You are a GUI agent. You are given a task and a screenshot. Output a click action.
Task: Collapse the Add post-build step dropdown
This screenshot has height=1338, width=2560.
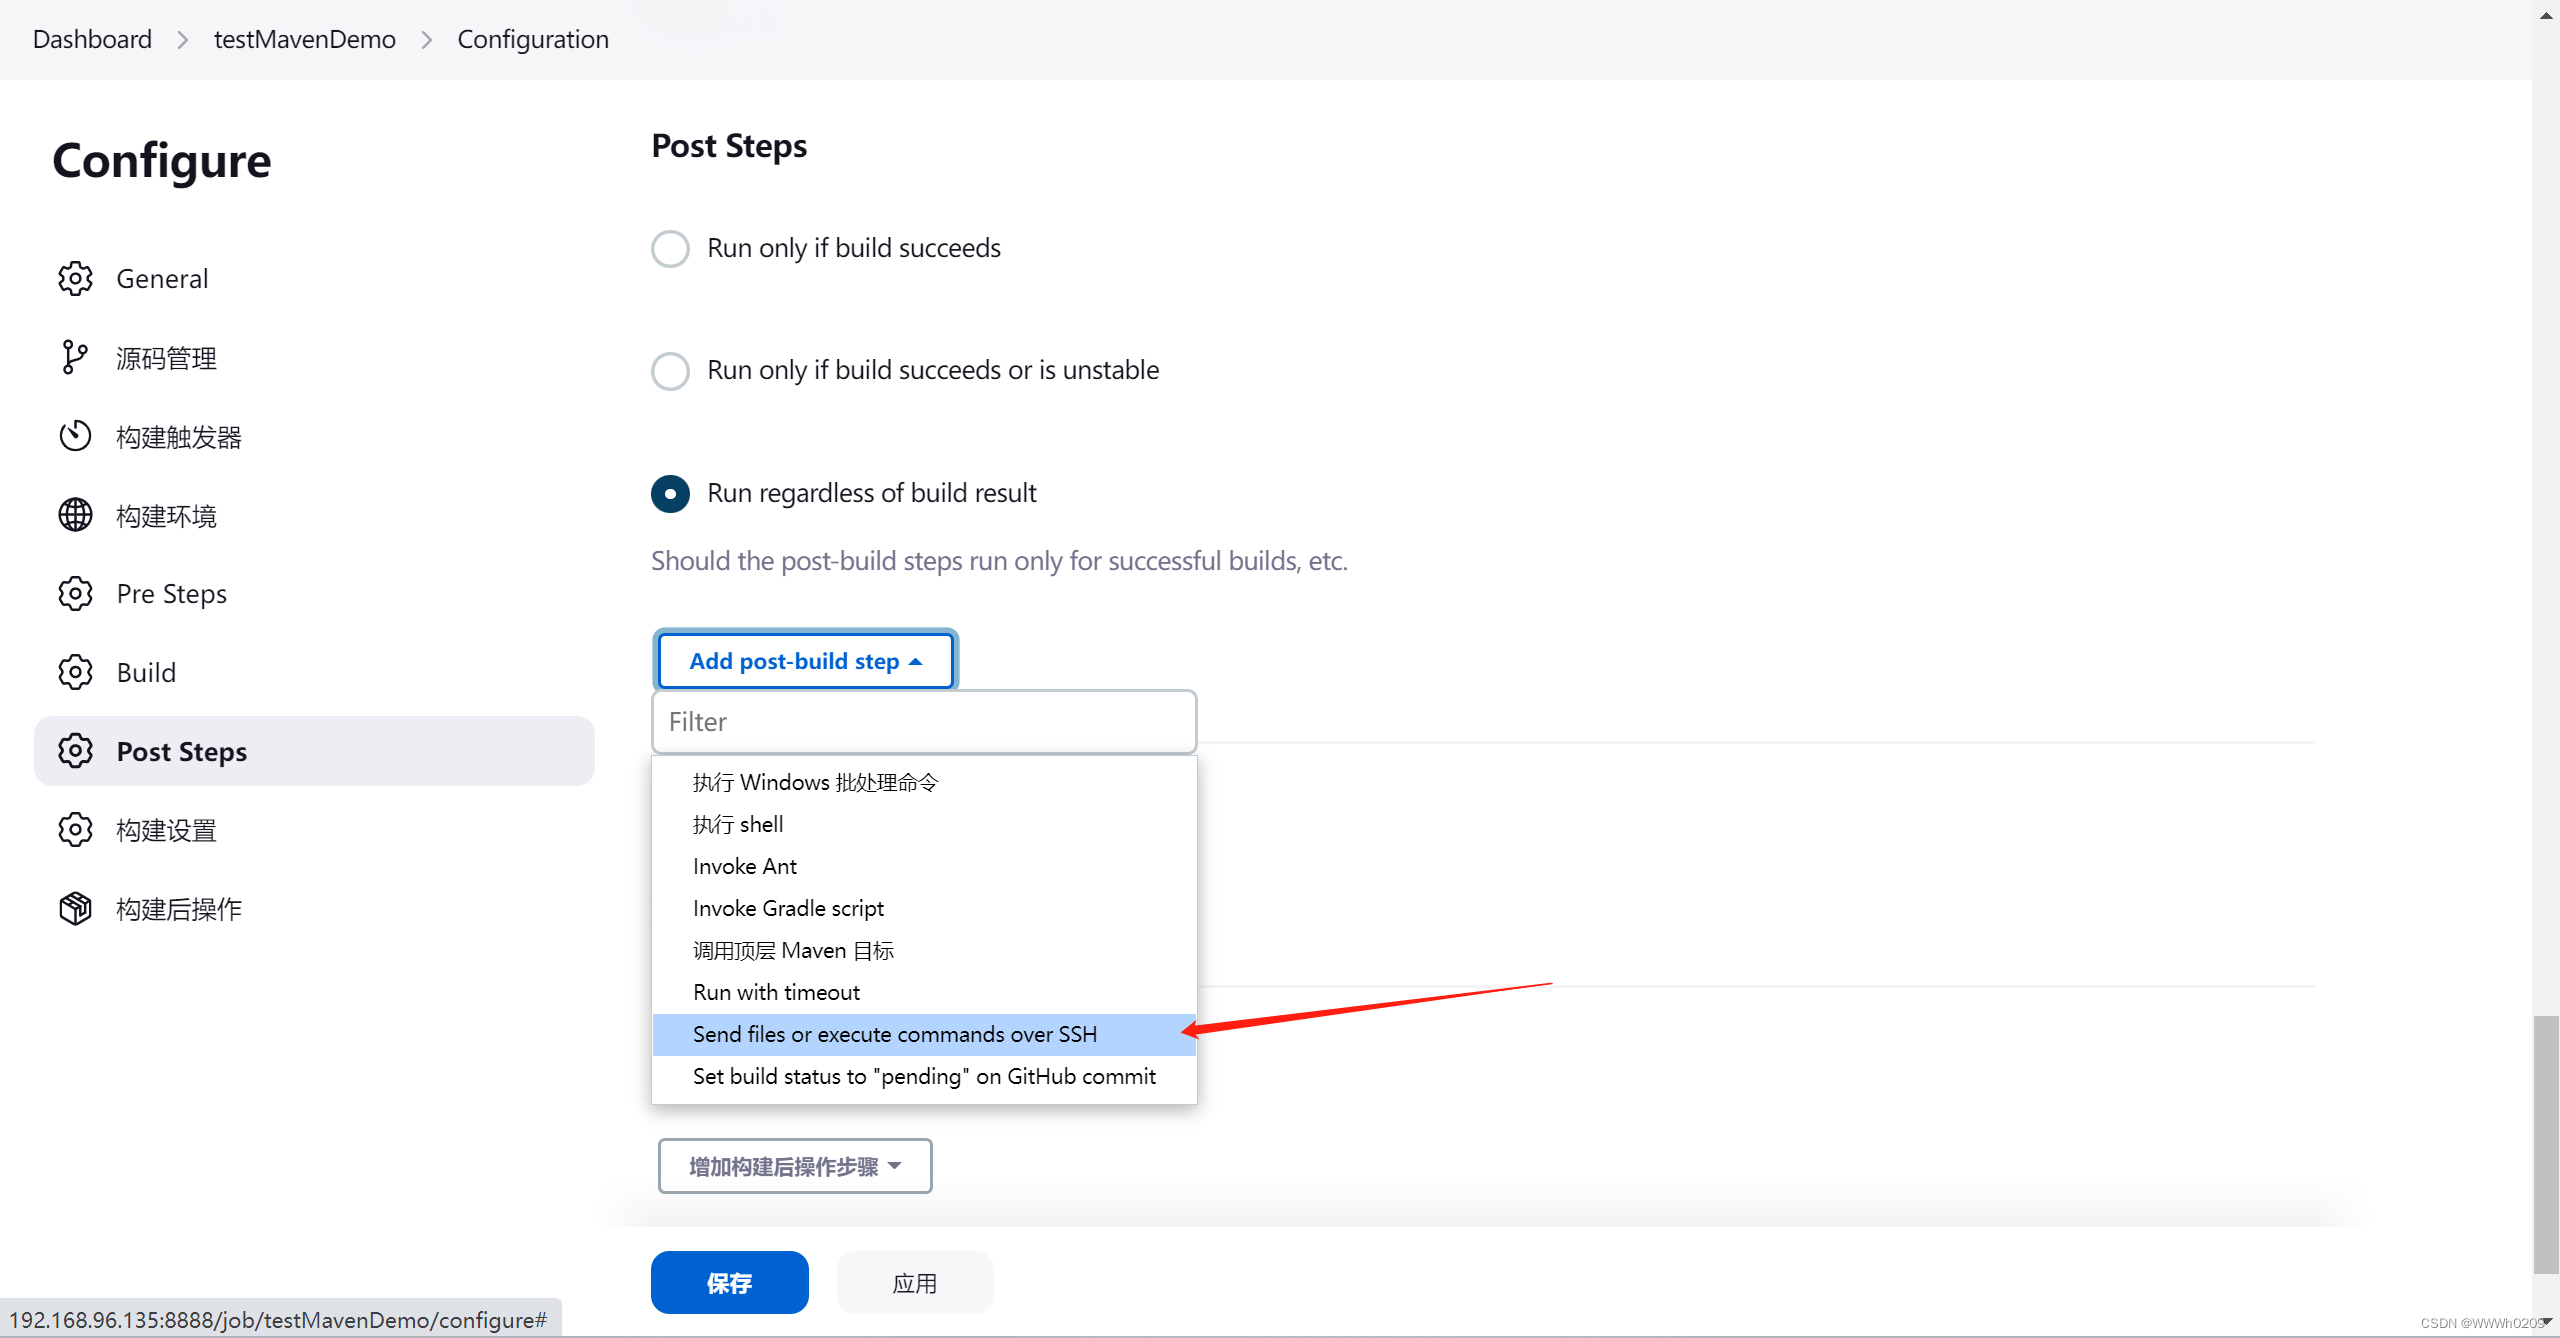[805, 661]
